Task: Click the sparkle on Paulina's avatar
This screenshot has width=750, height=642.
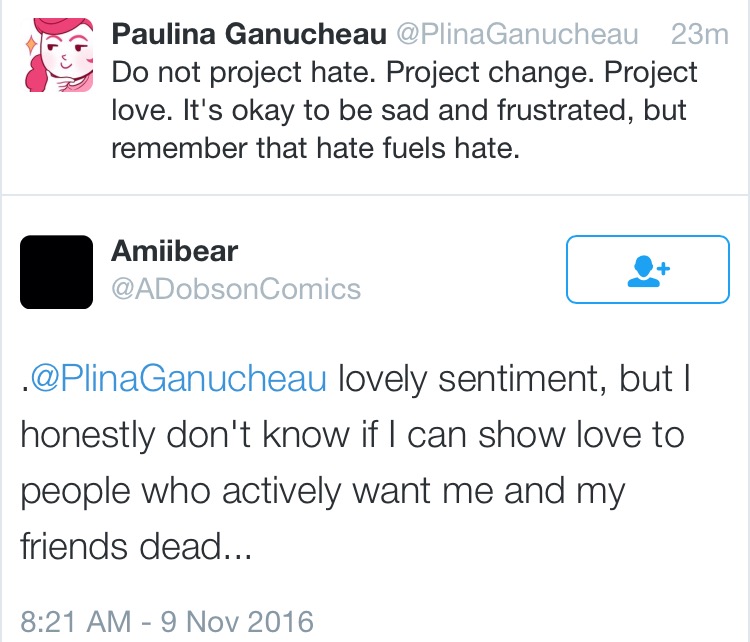Action: click(31, 45)
